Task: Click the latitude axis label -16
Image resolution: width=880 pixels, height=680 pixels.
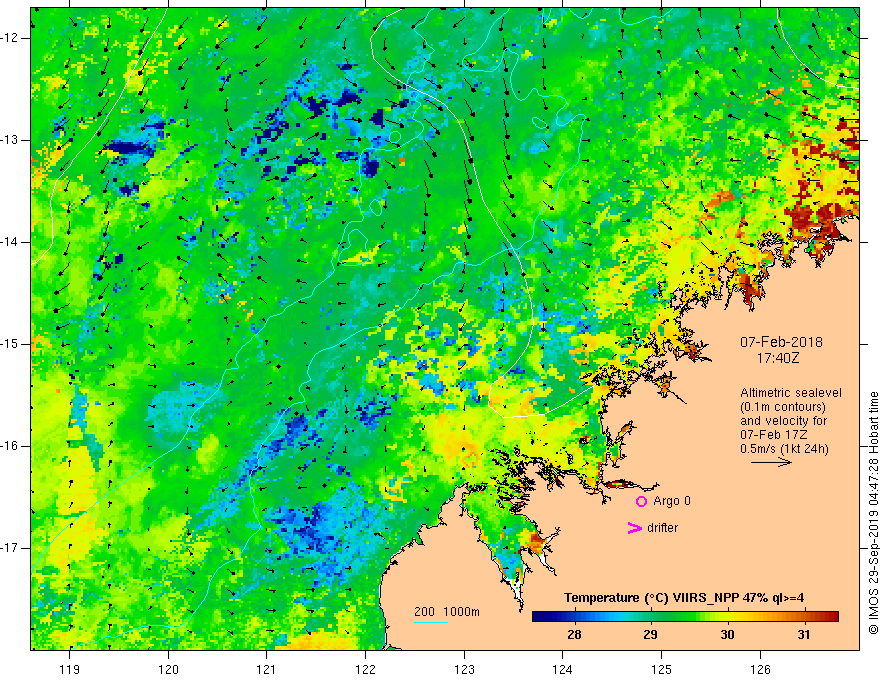Action: point(10,447)
